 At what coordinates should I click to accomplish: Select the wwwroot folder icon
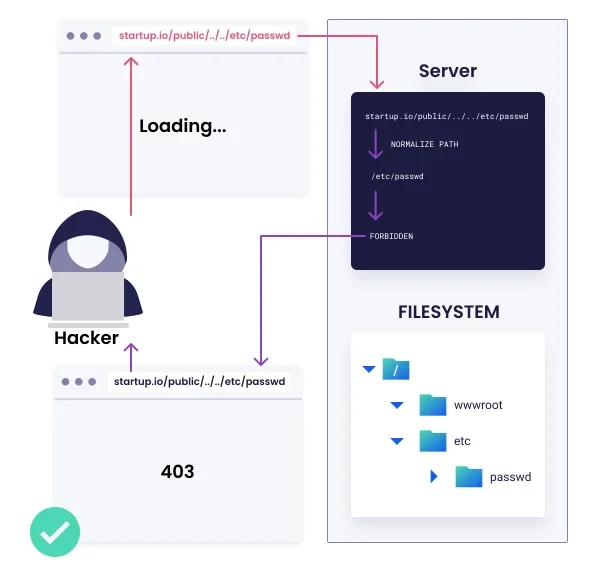click(433, 405)
